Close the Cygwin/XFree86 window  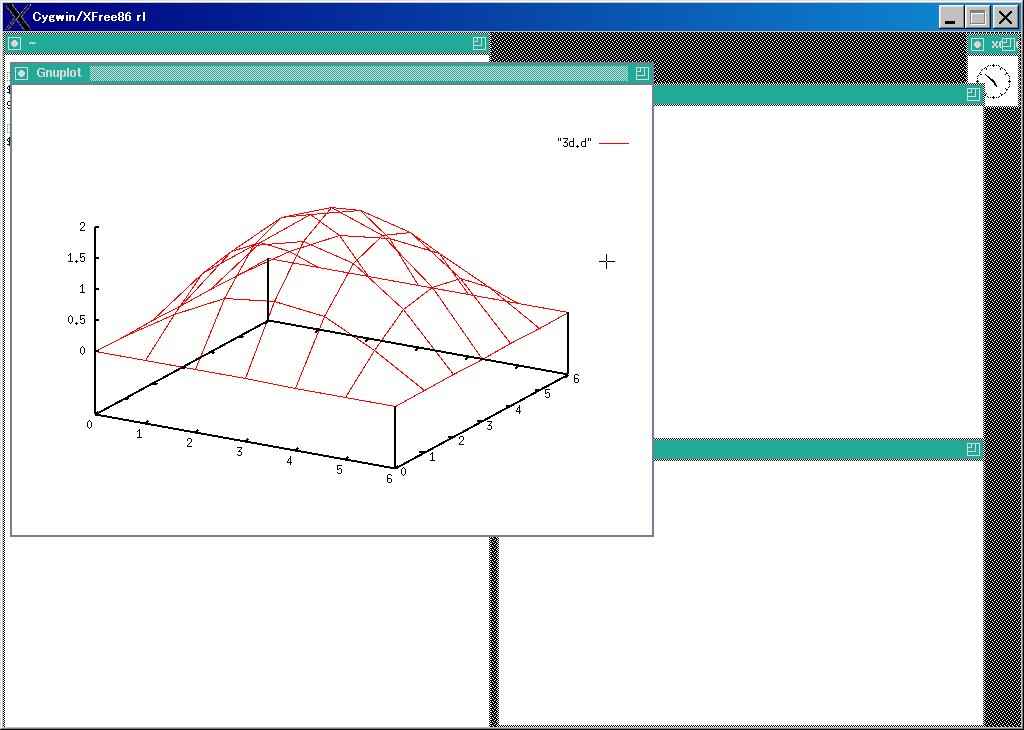(x=1004, y=17)
